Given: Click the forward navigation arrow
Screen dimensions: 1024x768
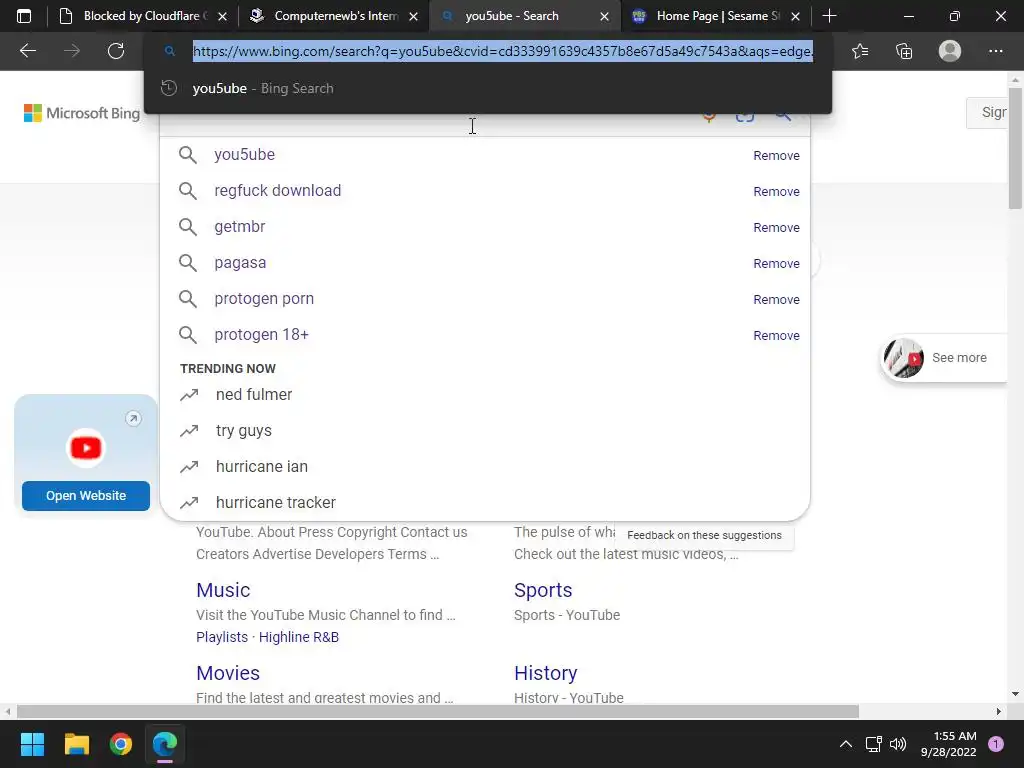Looking at the screenshot, I should coord(72,51).
